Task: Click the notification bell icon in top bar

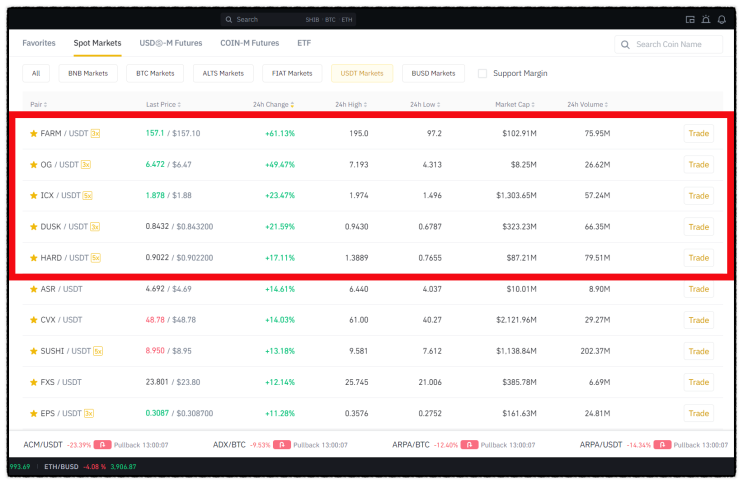Action: (x=722, y=19)
